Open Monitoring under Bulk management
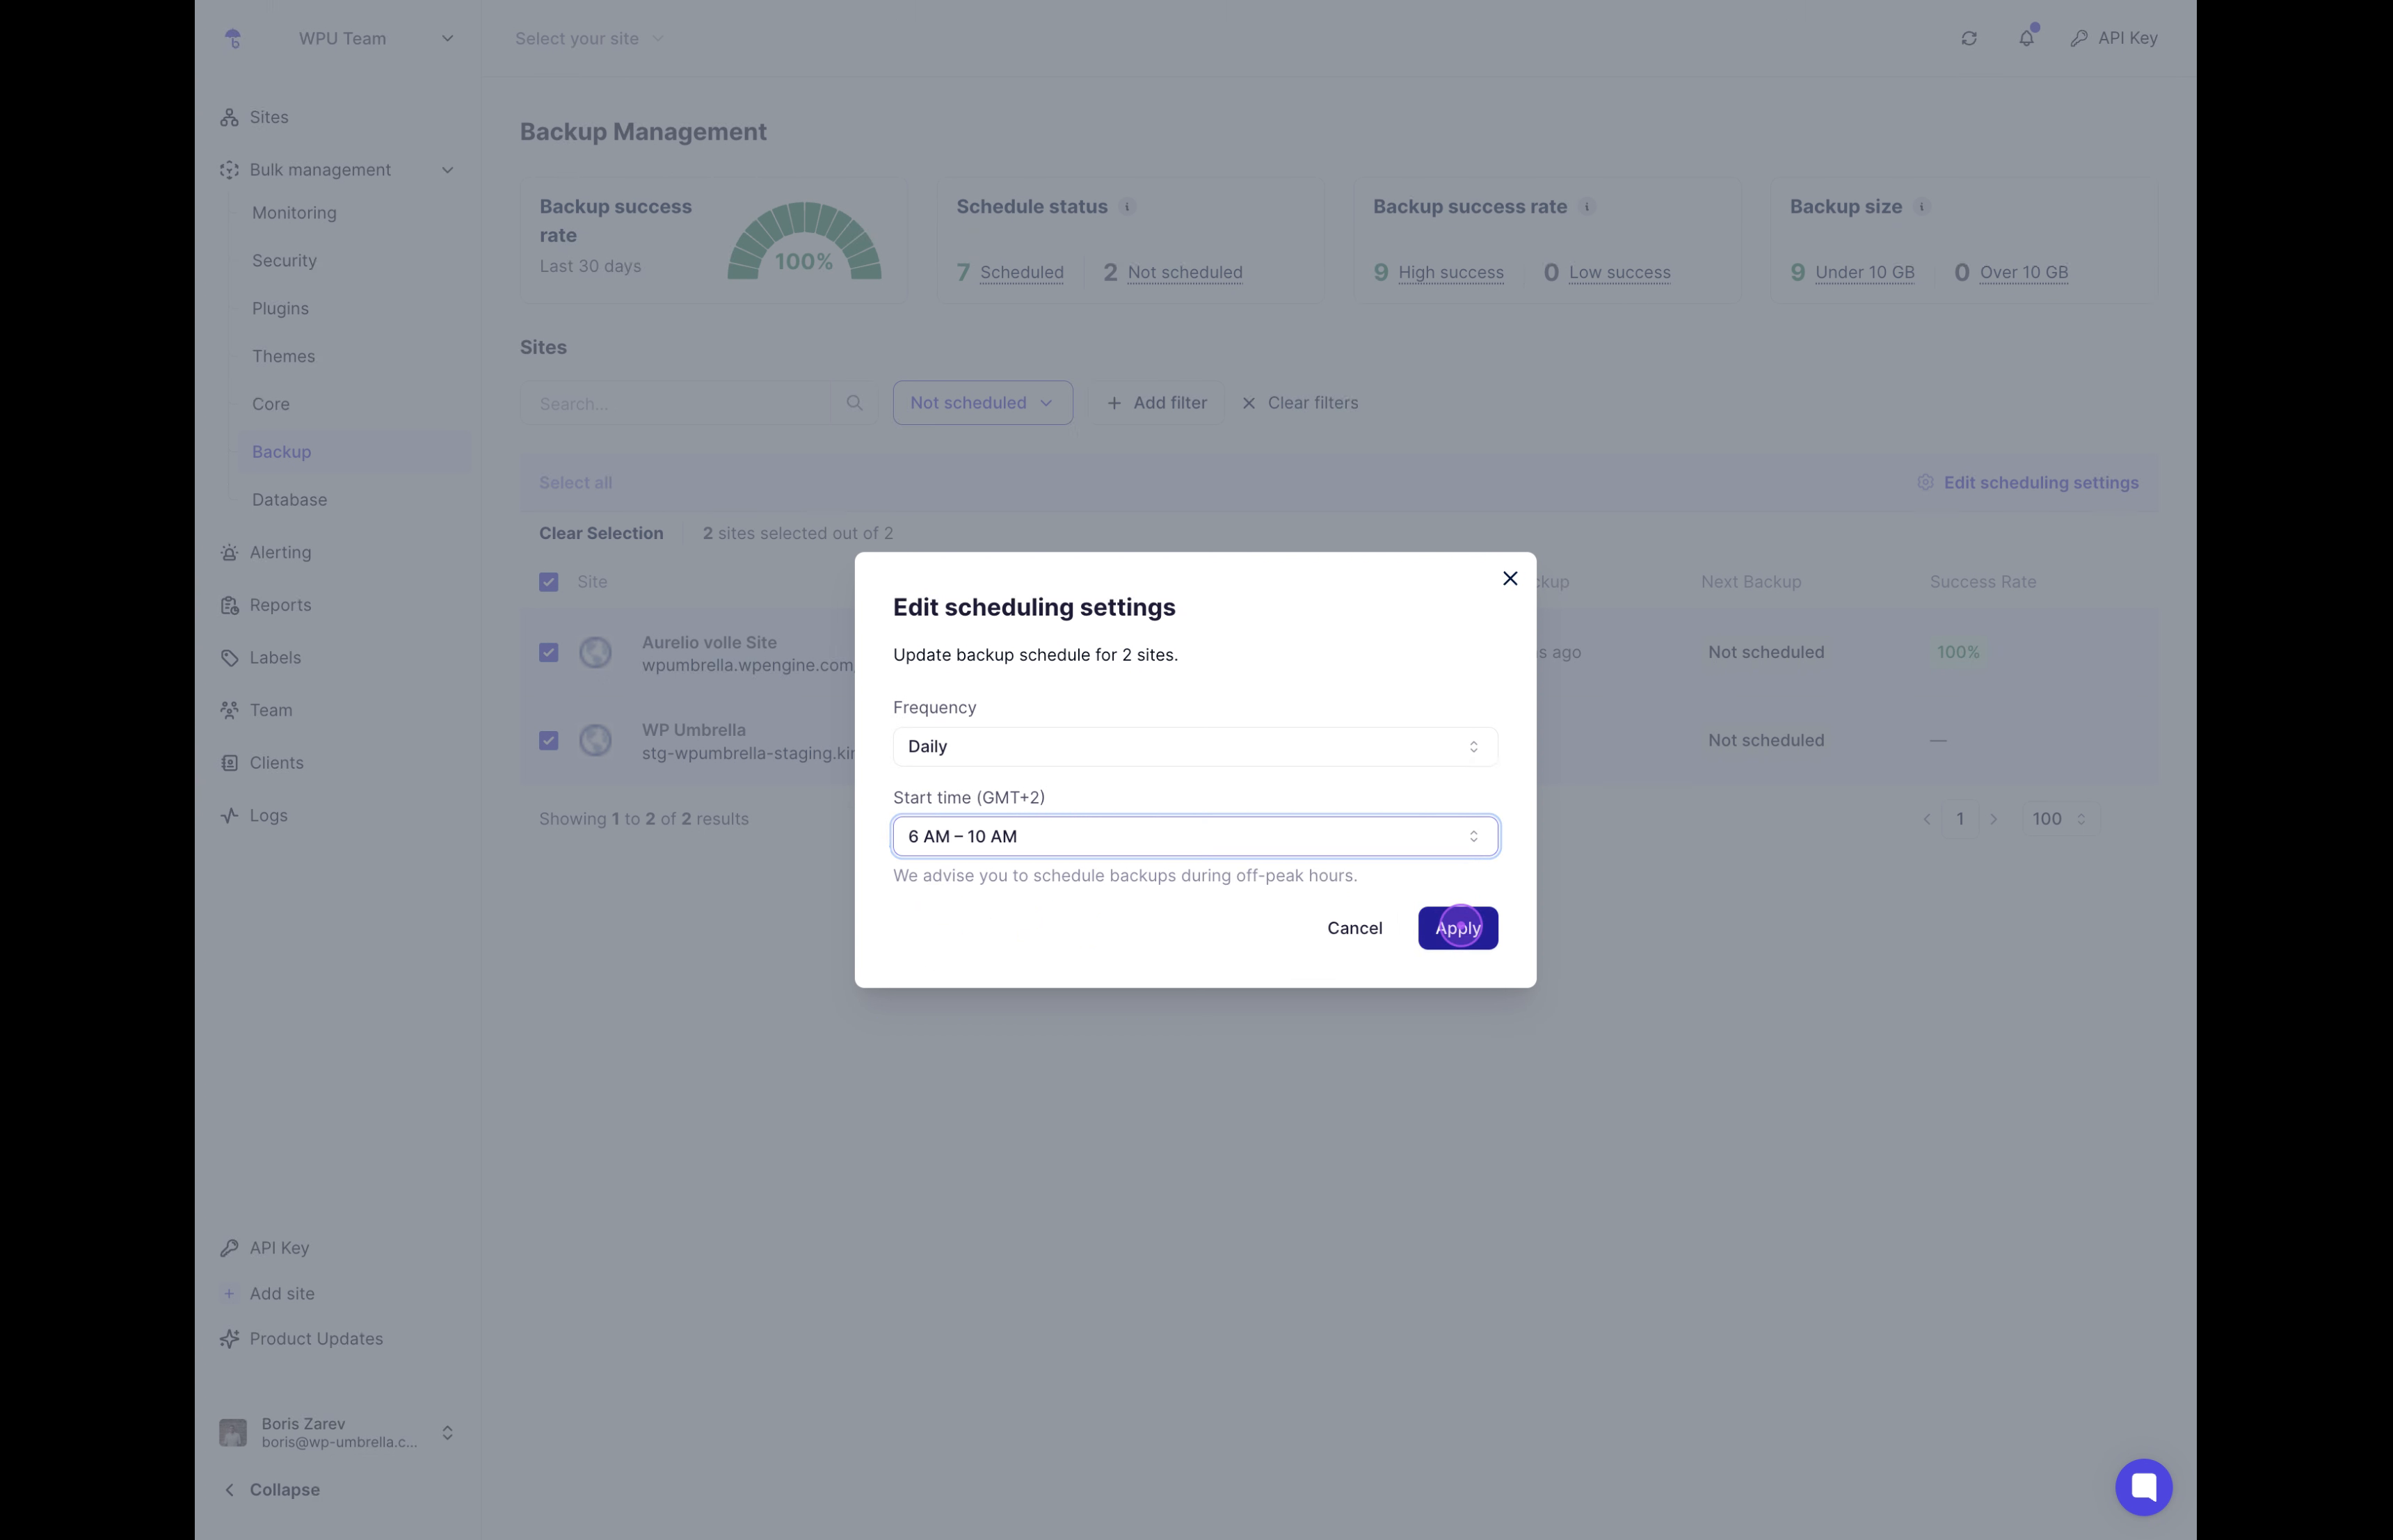Image resolution: width=2393 pixels, height=1540 pixels. 294,213
